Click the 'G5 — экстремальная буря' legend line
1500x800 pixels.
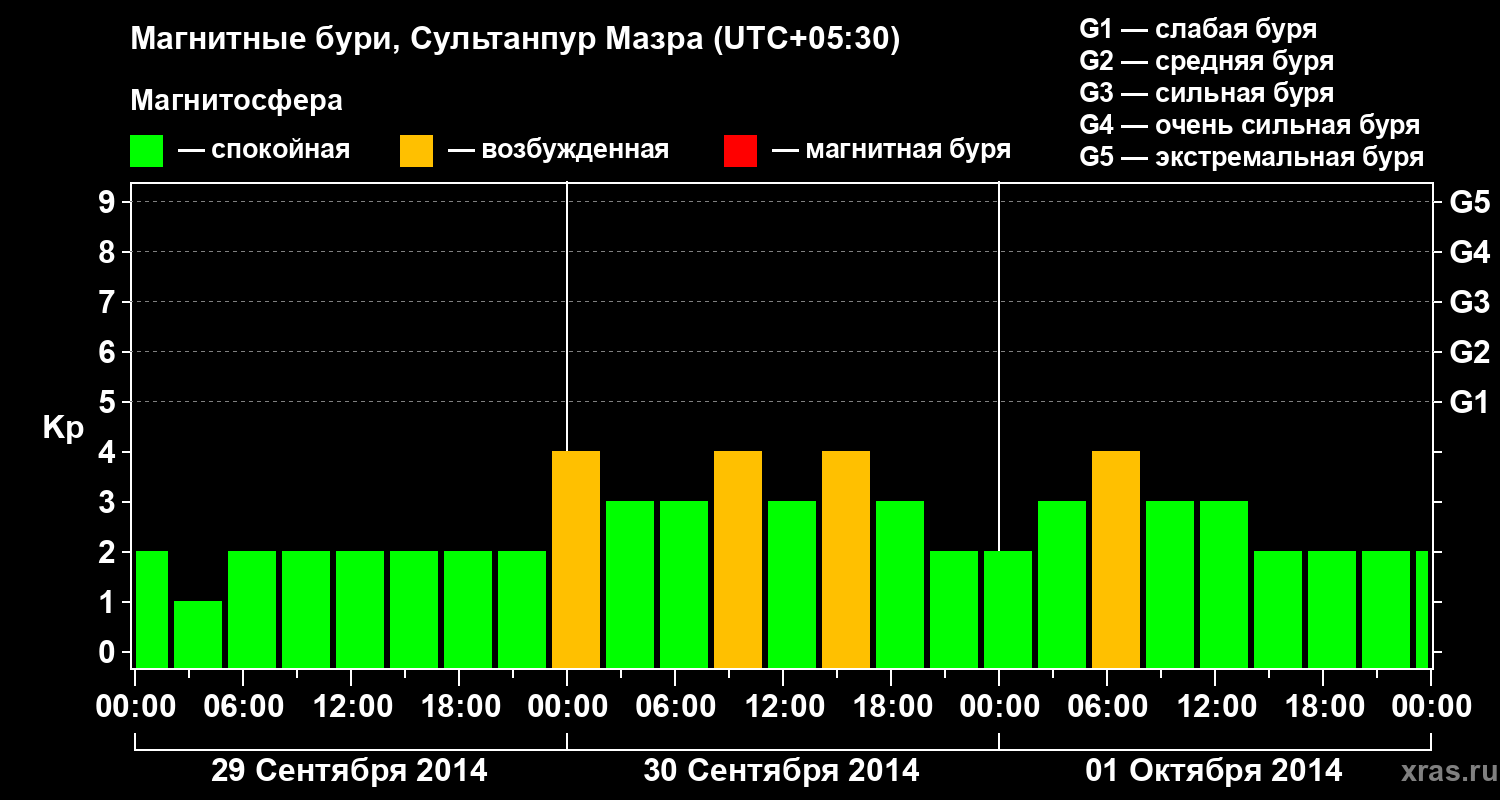[1251, 158]
